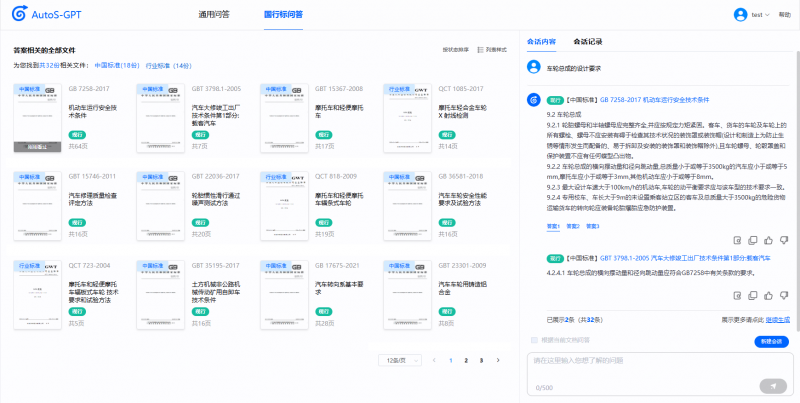Filter by 行业标准 (14份) link

(169, 64)
